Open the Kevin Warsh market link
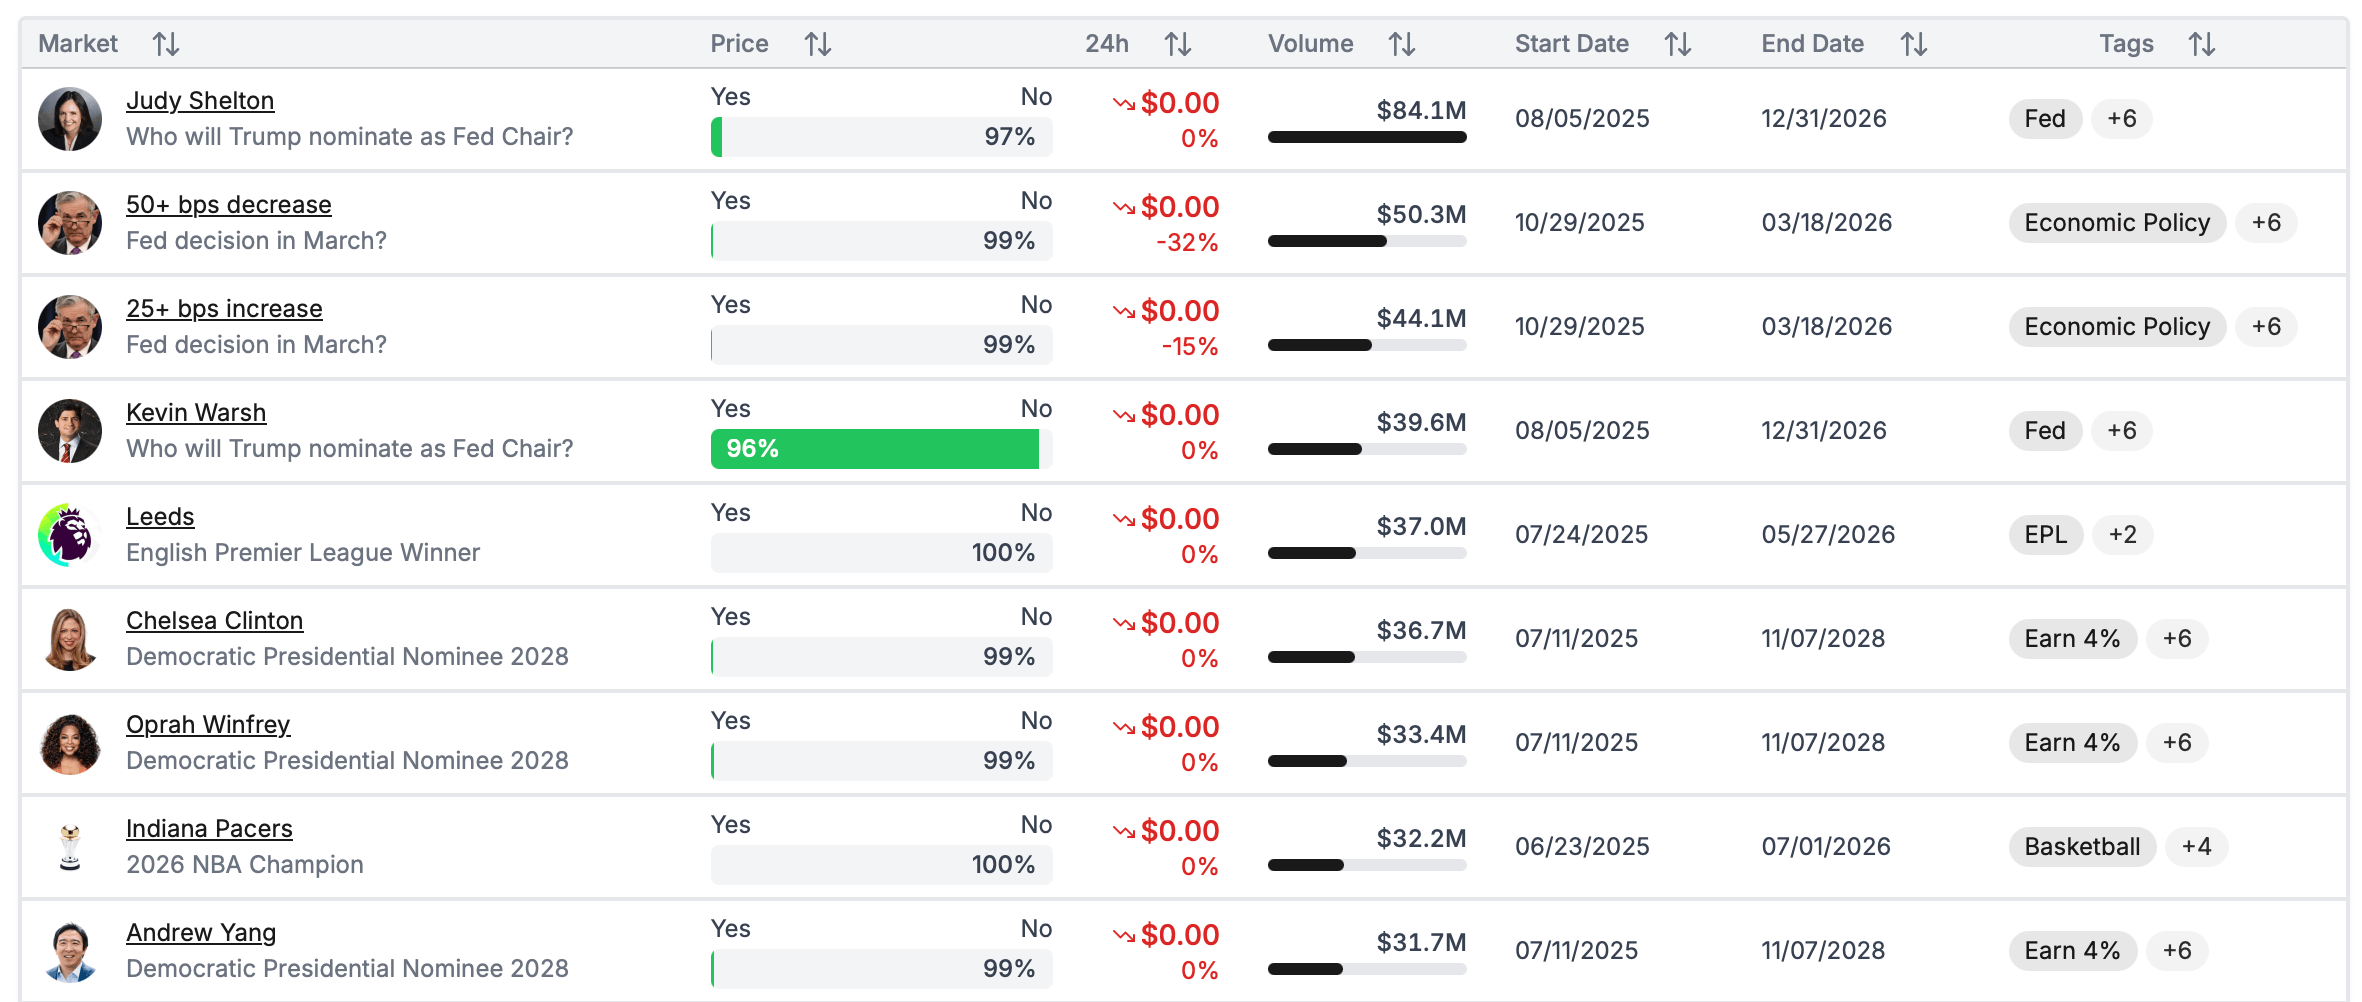The width and height of the screenshot is (2362, 1002). 196,413
